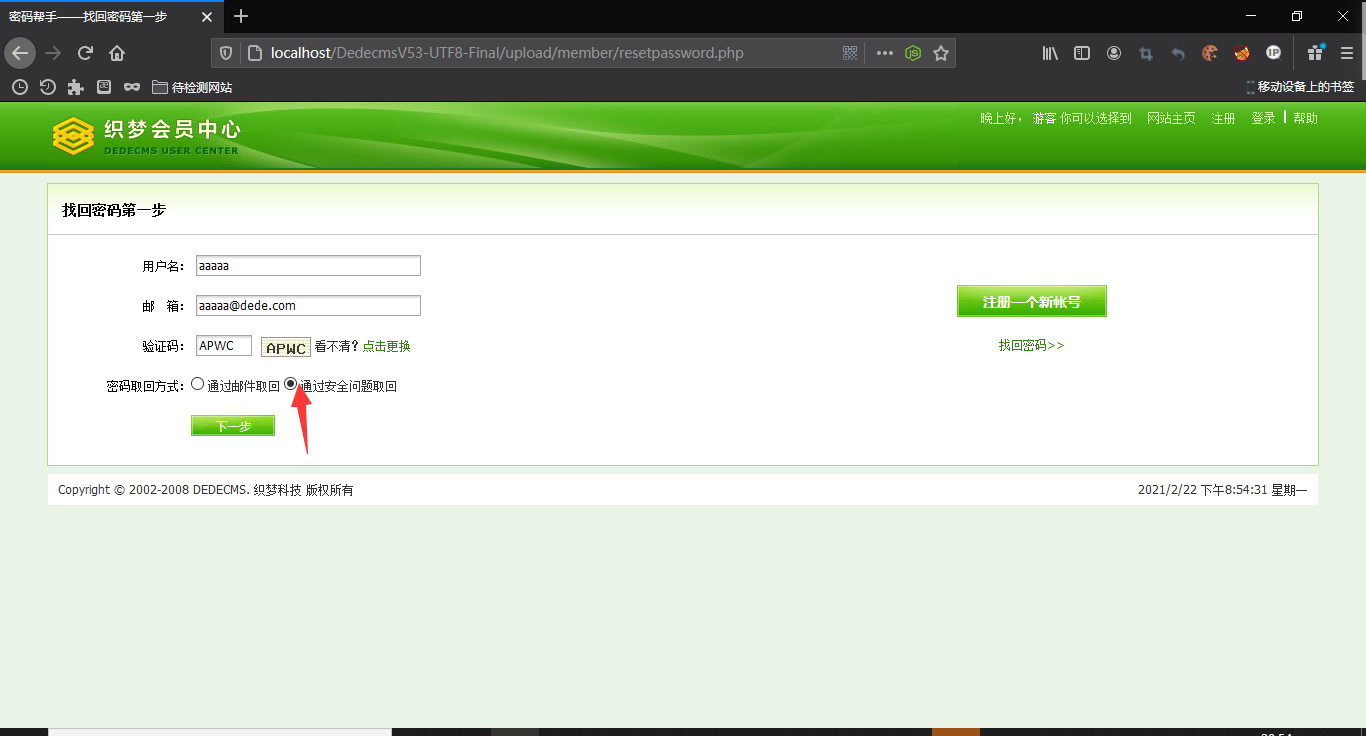Image resolution: width=1366 pixels, height=736 pixels.
Task: Click the 注册 header link
Action: coord(1223,118)
